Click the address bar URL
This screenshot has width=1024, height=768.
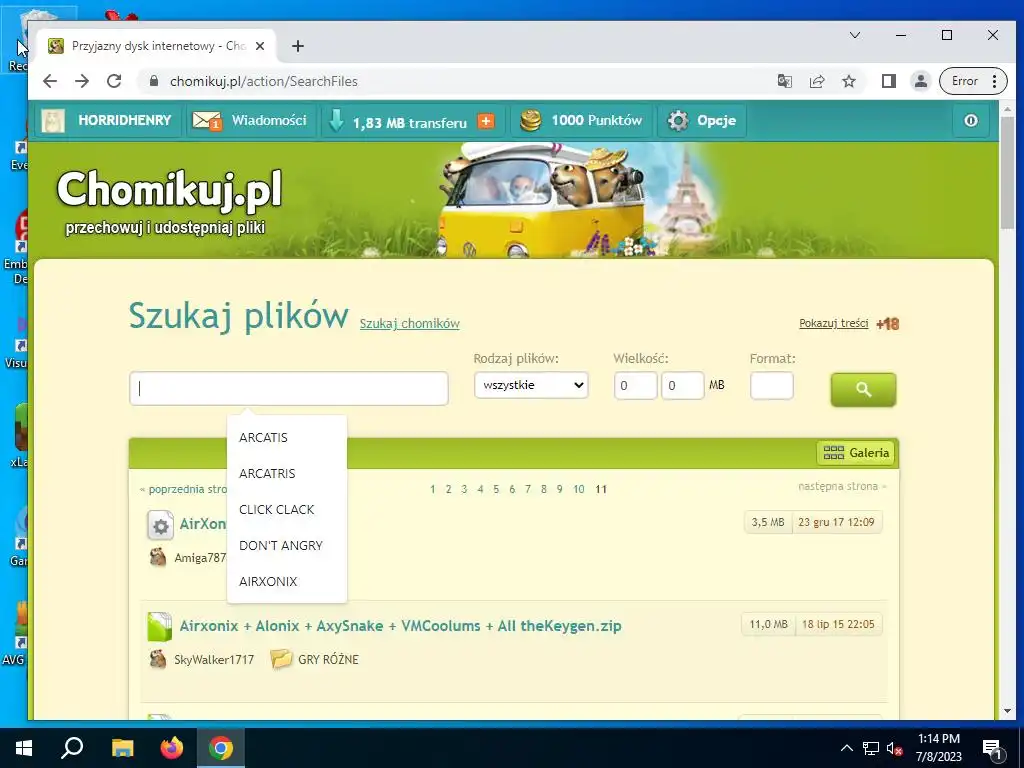tap(264, 81)
